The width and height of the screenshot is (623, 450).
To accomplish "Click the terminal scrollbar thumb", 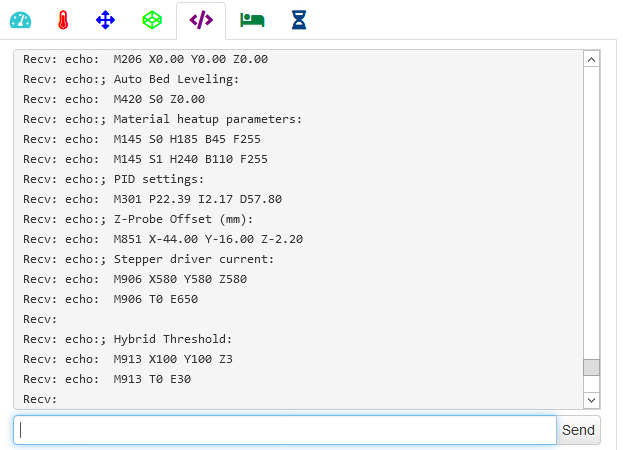I will [591, 367].
